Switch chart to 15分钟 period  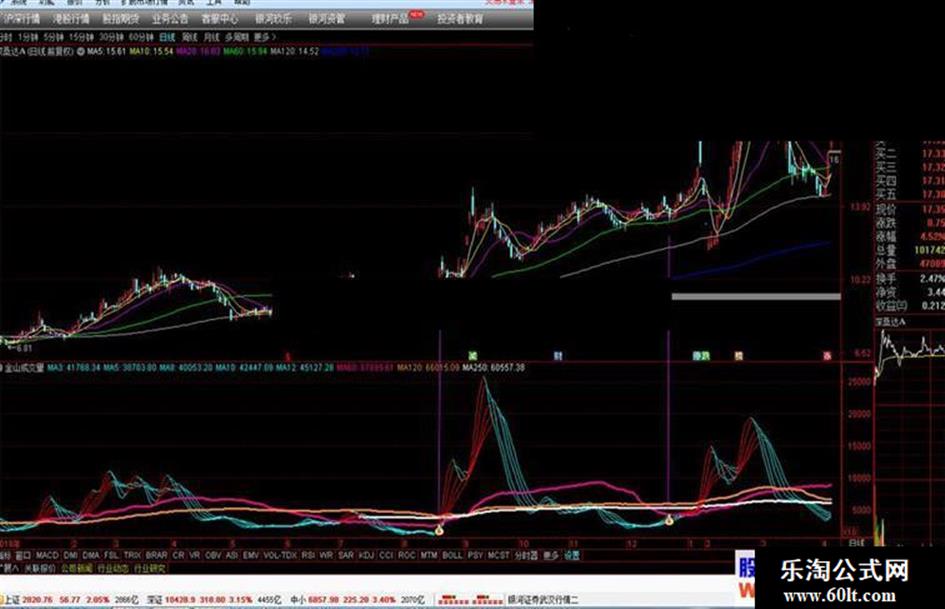81,37
